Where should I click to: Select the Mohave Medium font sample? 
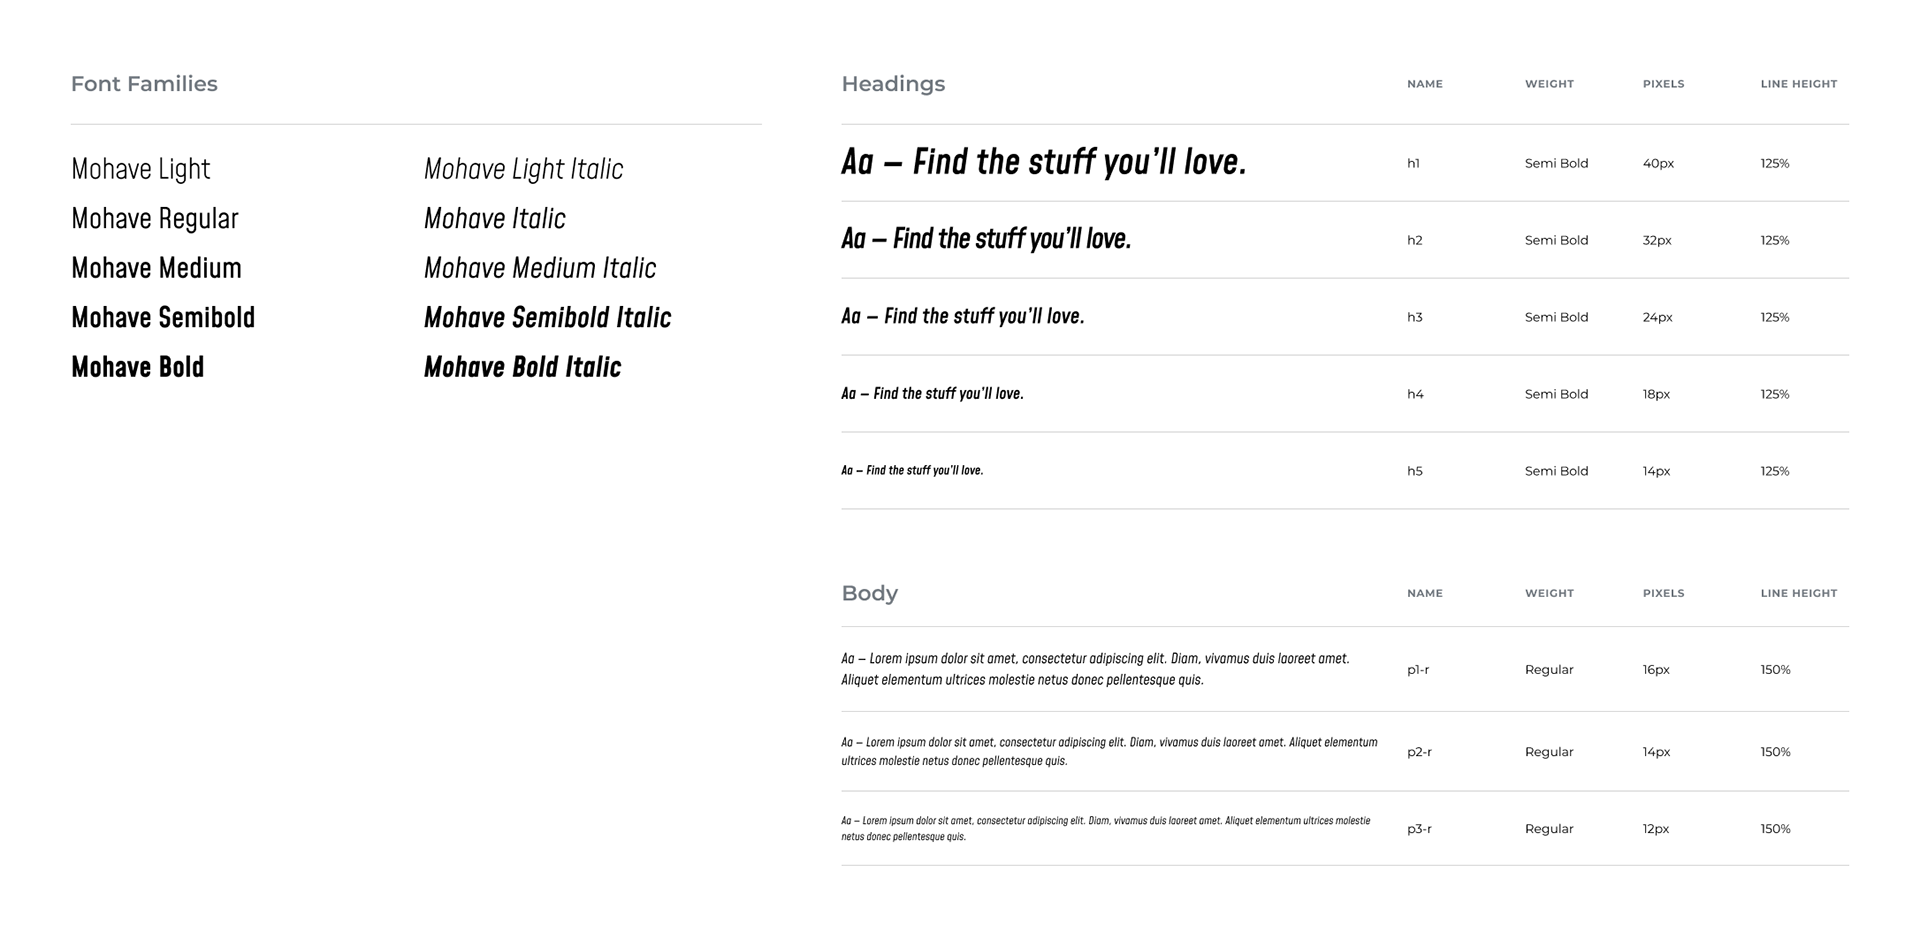pos(156,268)
